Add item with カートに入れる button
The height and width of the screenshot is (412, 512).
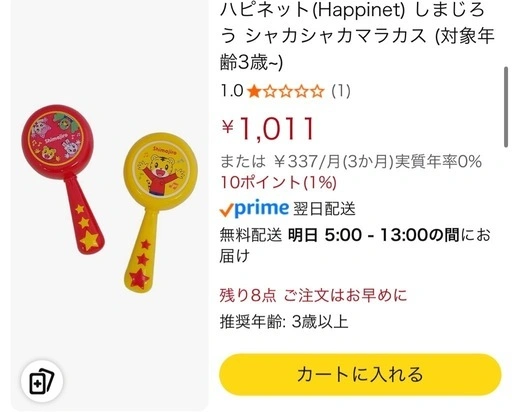(360, 375)
